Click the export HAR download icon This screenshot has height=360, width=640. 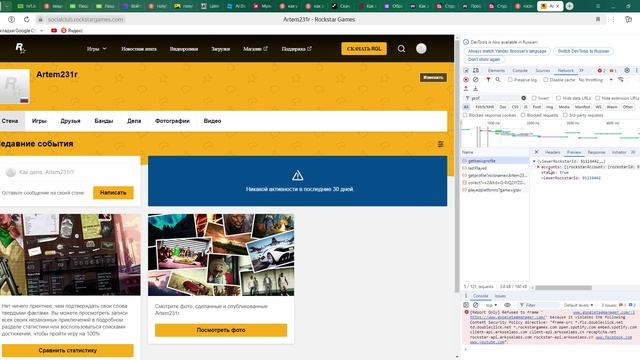coord(476,89)
